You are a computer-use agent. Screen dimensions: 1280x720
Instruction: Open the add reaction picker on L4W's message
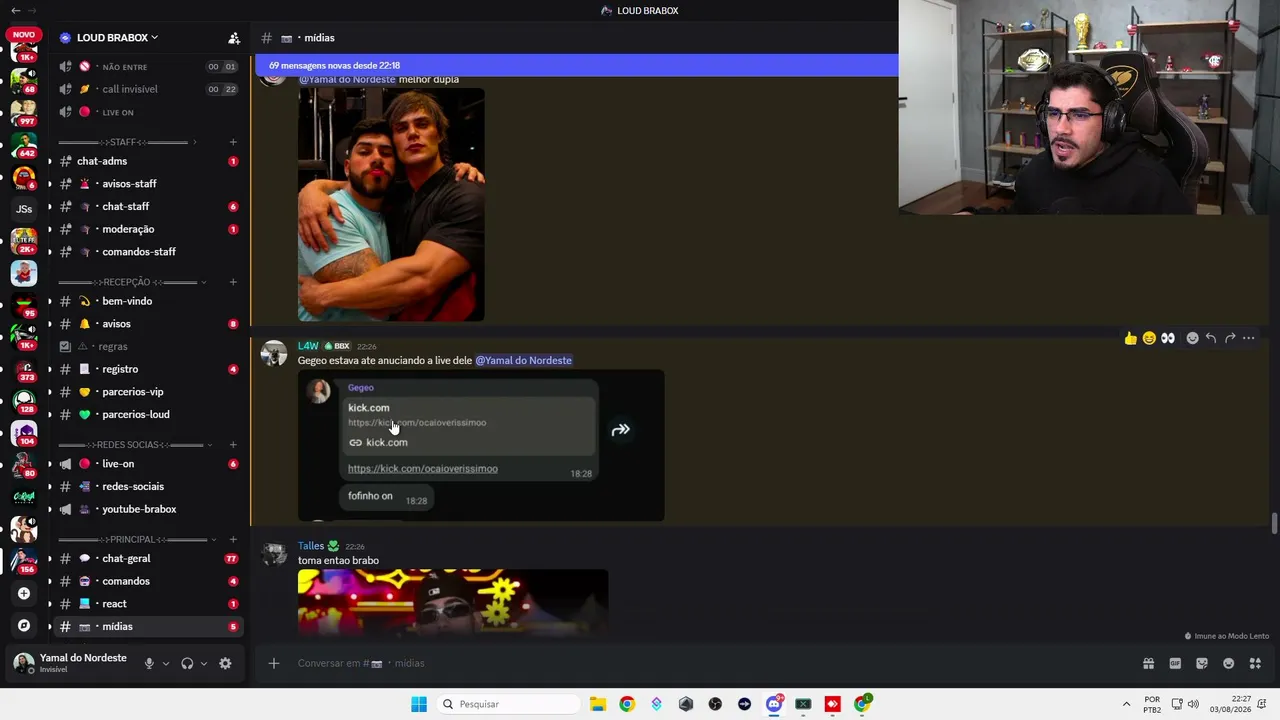point(1192,338)
